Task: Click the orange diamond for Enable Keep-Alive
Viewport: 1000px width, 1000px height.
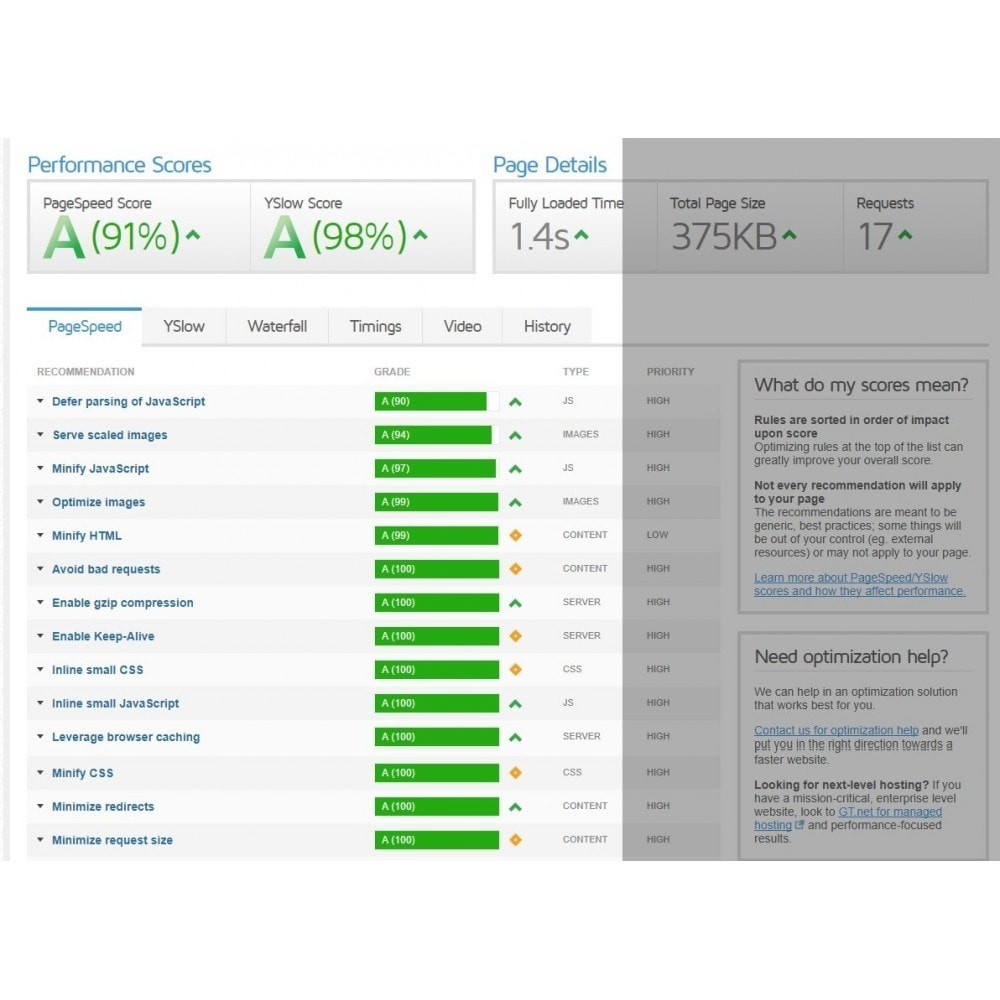Action: 515,636
